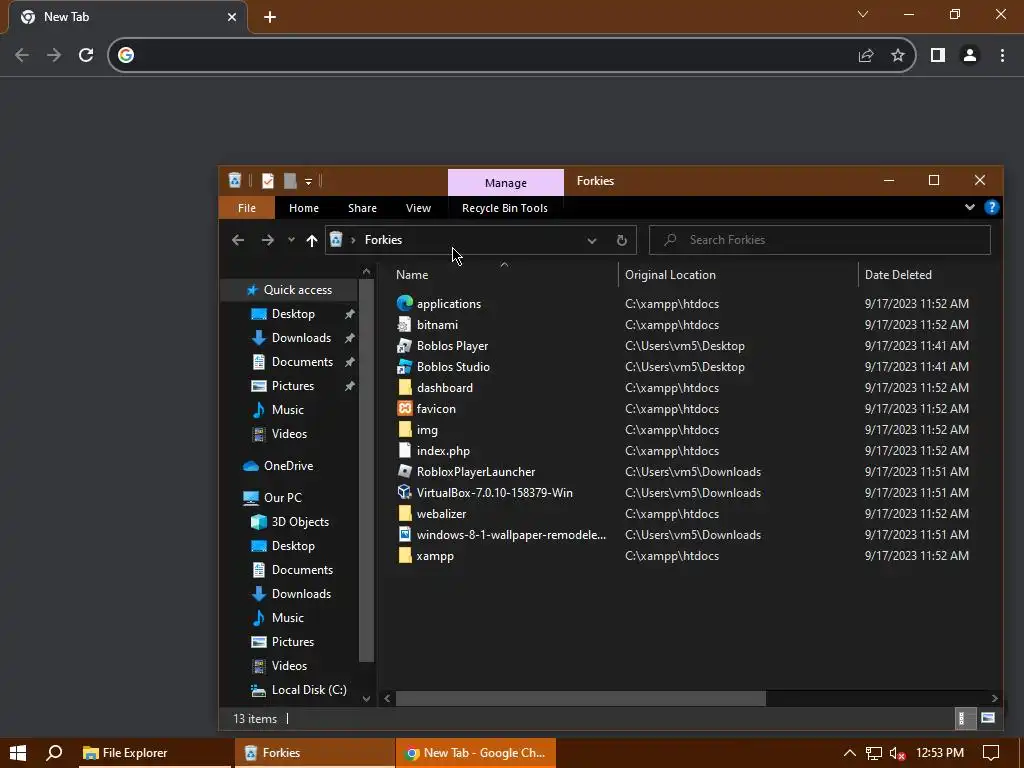Switch to large icons view button

coord(988,718)
